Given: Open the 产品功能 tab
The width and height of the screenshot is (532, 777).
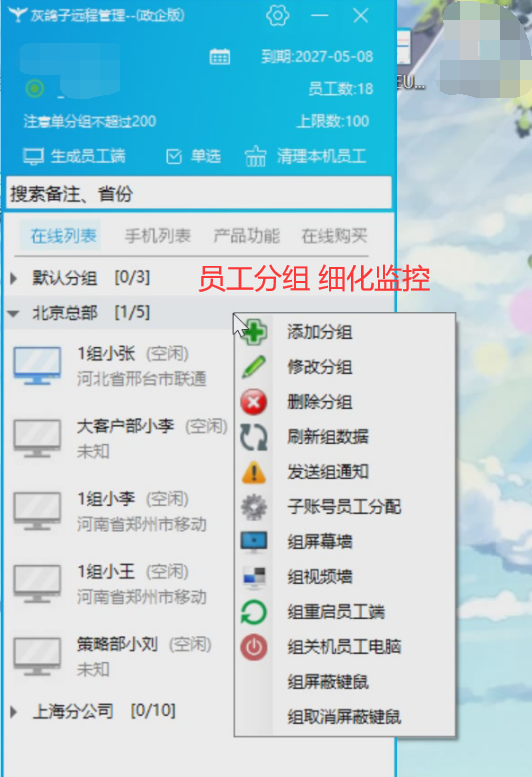Looking at the screenshot, I should click(247, 236).
